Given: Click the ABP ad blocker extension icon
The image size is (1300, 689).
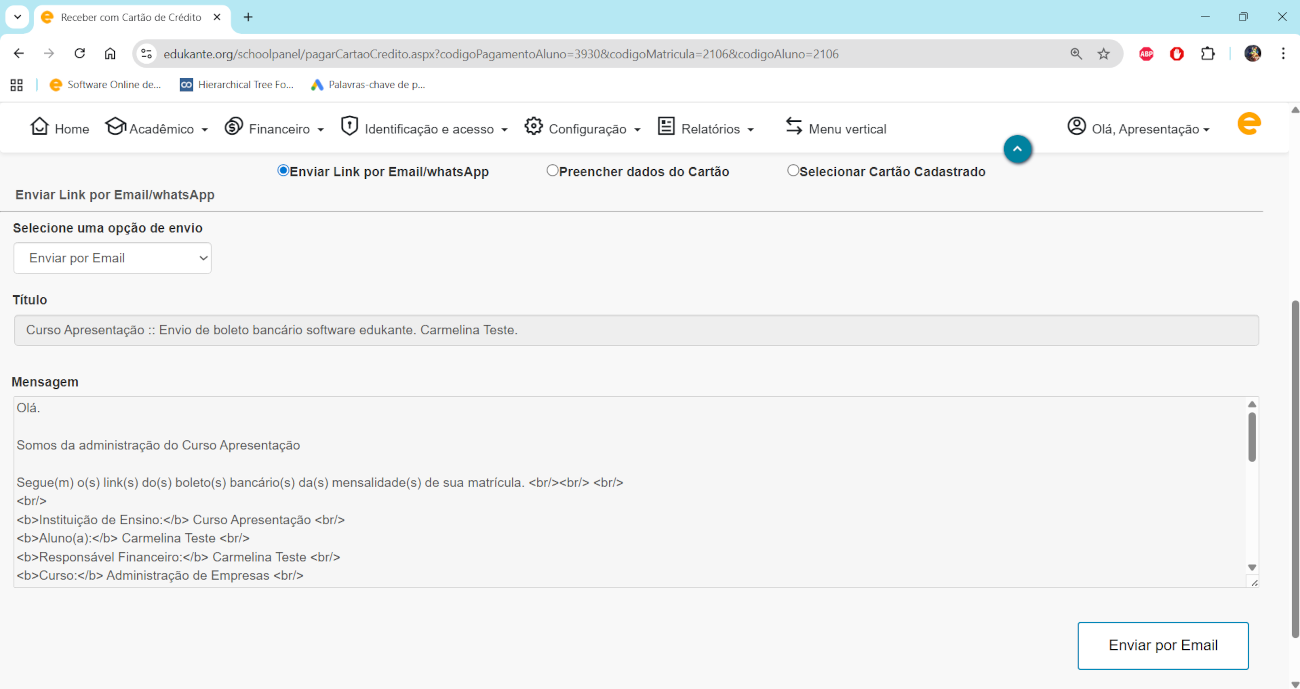Looking at the screenshot, I should point(1146,54).
